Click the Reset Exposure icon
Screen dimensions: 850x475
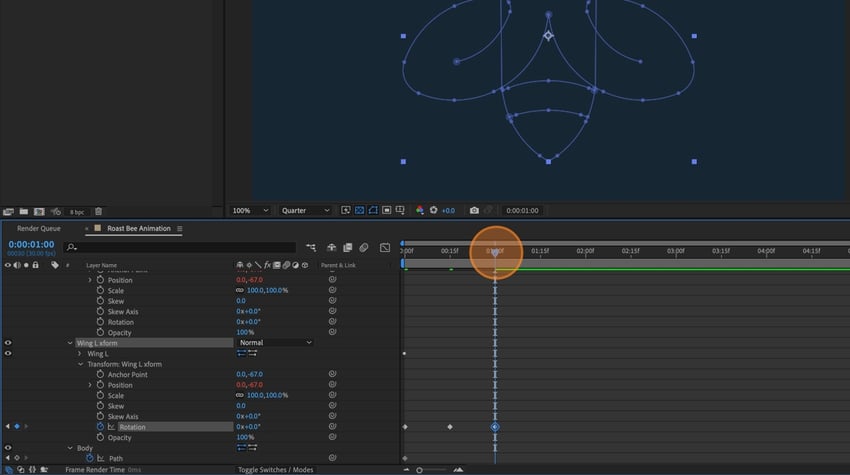[434, 210]
